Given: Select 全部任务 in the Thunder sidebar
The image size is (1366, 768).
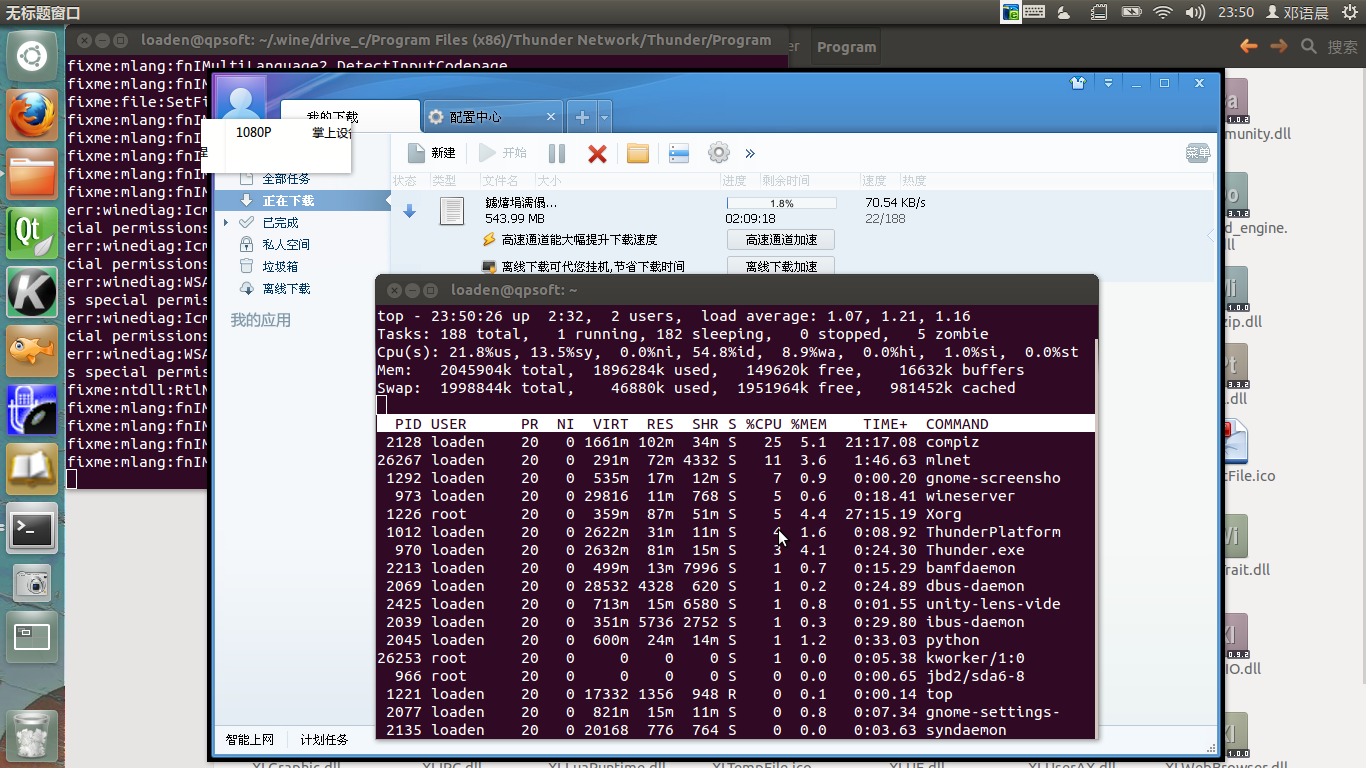Looking at the screenshot, I should pyautogui.click(x=286, y=179).
